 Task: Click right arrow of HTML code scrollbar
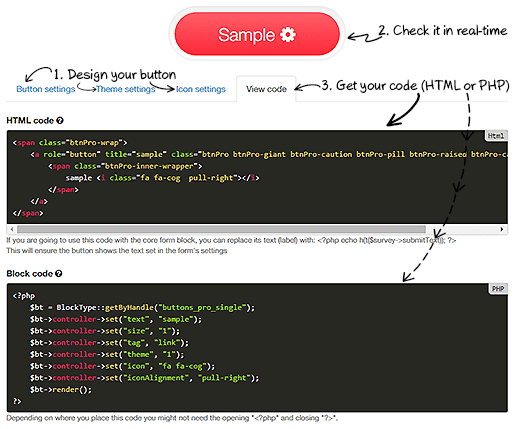click(502, 229)
